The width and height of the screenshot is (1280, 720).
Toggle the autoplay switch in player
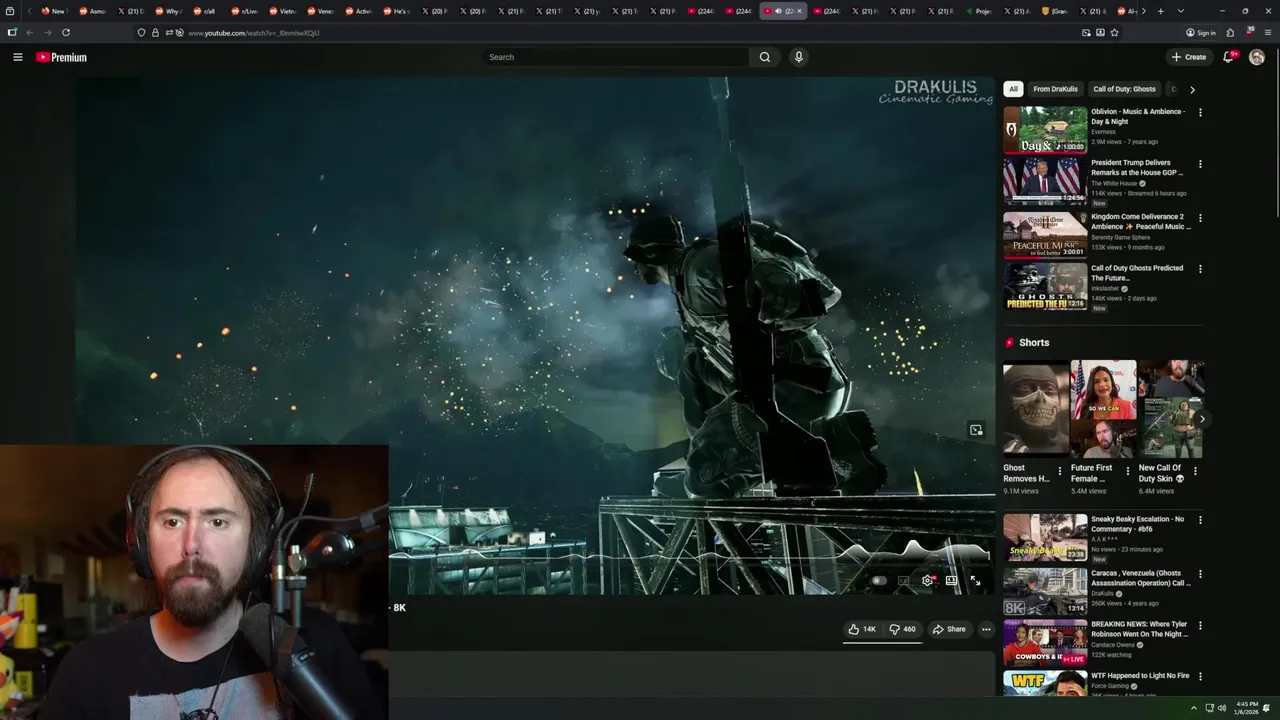pos(879,580)
